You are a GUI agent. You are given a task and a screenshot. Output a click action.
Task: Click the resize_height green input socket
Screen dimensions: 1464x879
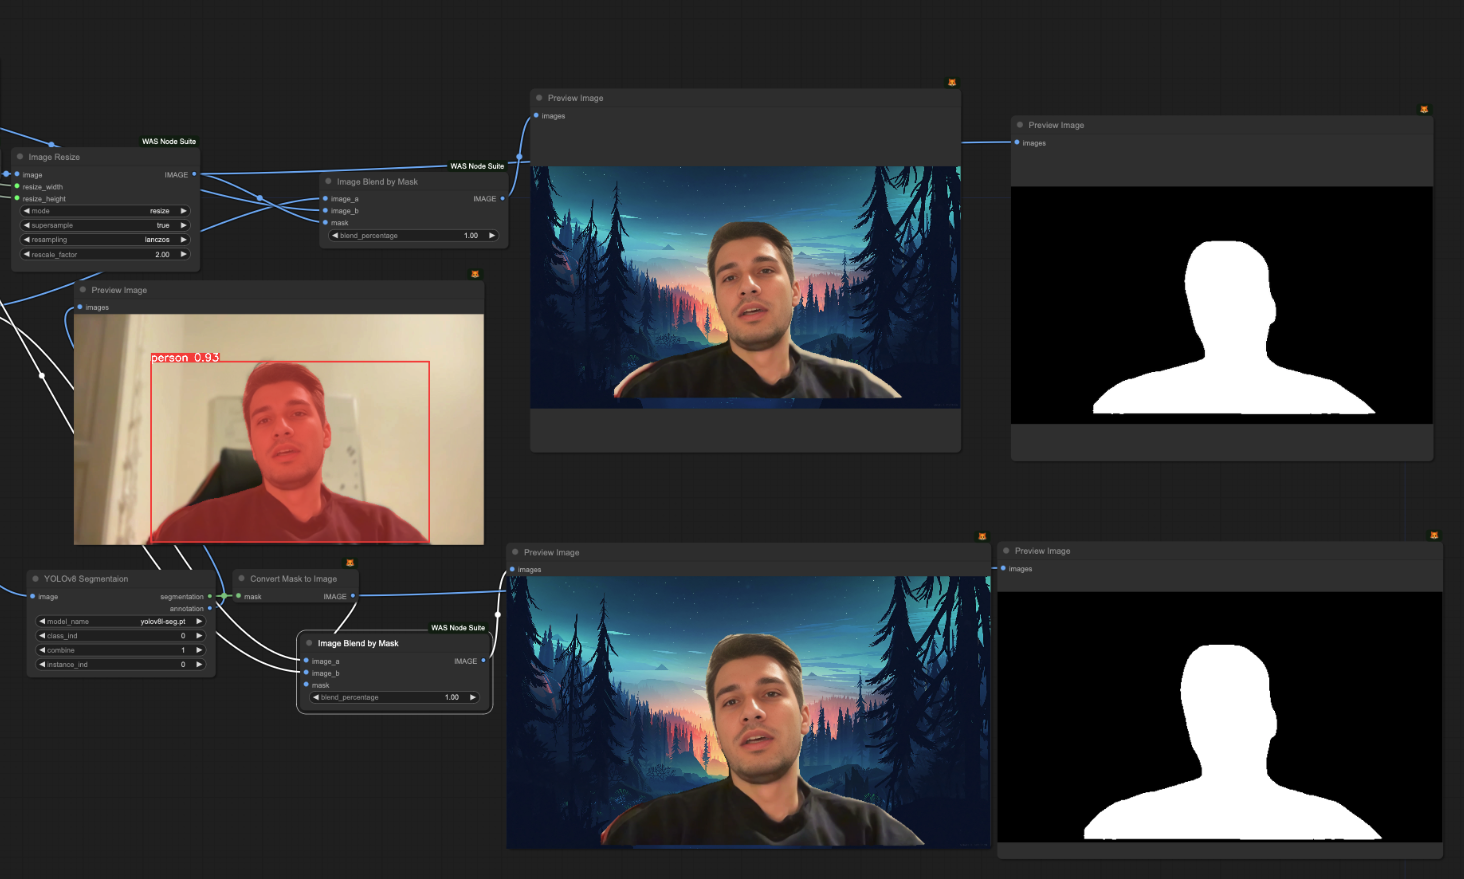17,198
